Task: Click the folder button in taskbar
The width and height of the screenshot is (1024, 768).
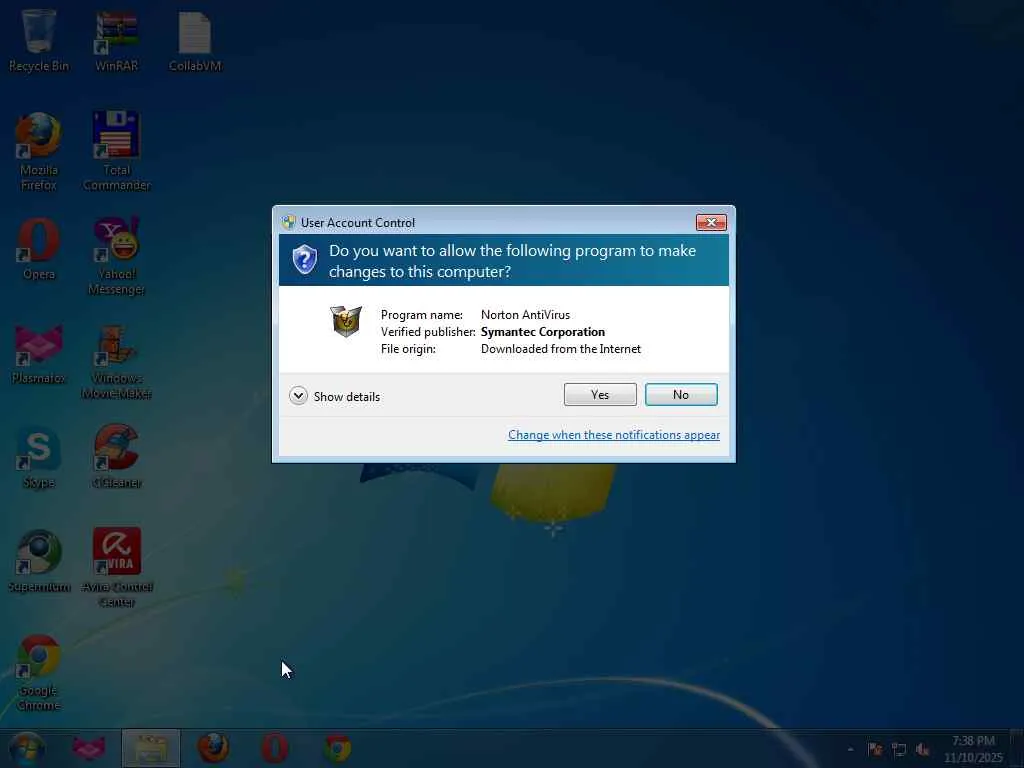Action: 150,748
